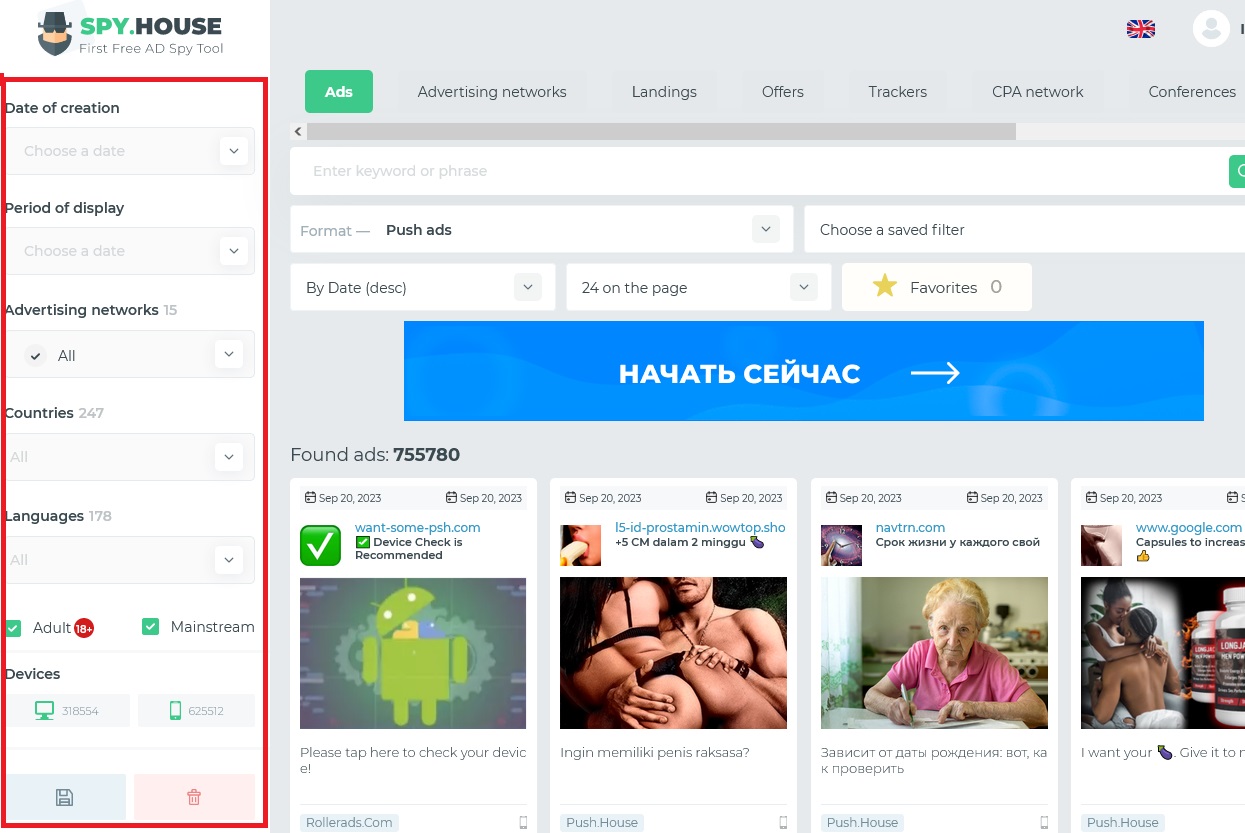Open the l5-id-prostamin.wowtop.sho link
The image size is (1245, 833).
(x=700, y=527)
